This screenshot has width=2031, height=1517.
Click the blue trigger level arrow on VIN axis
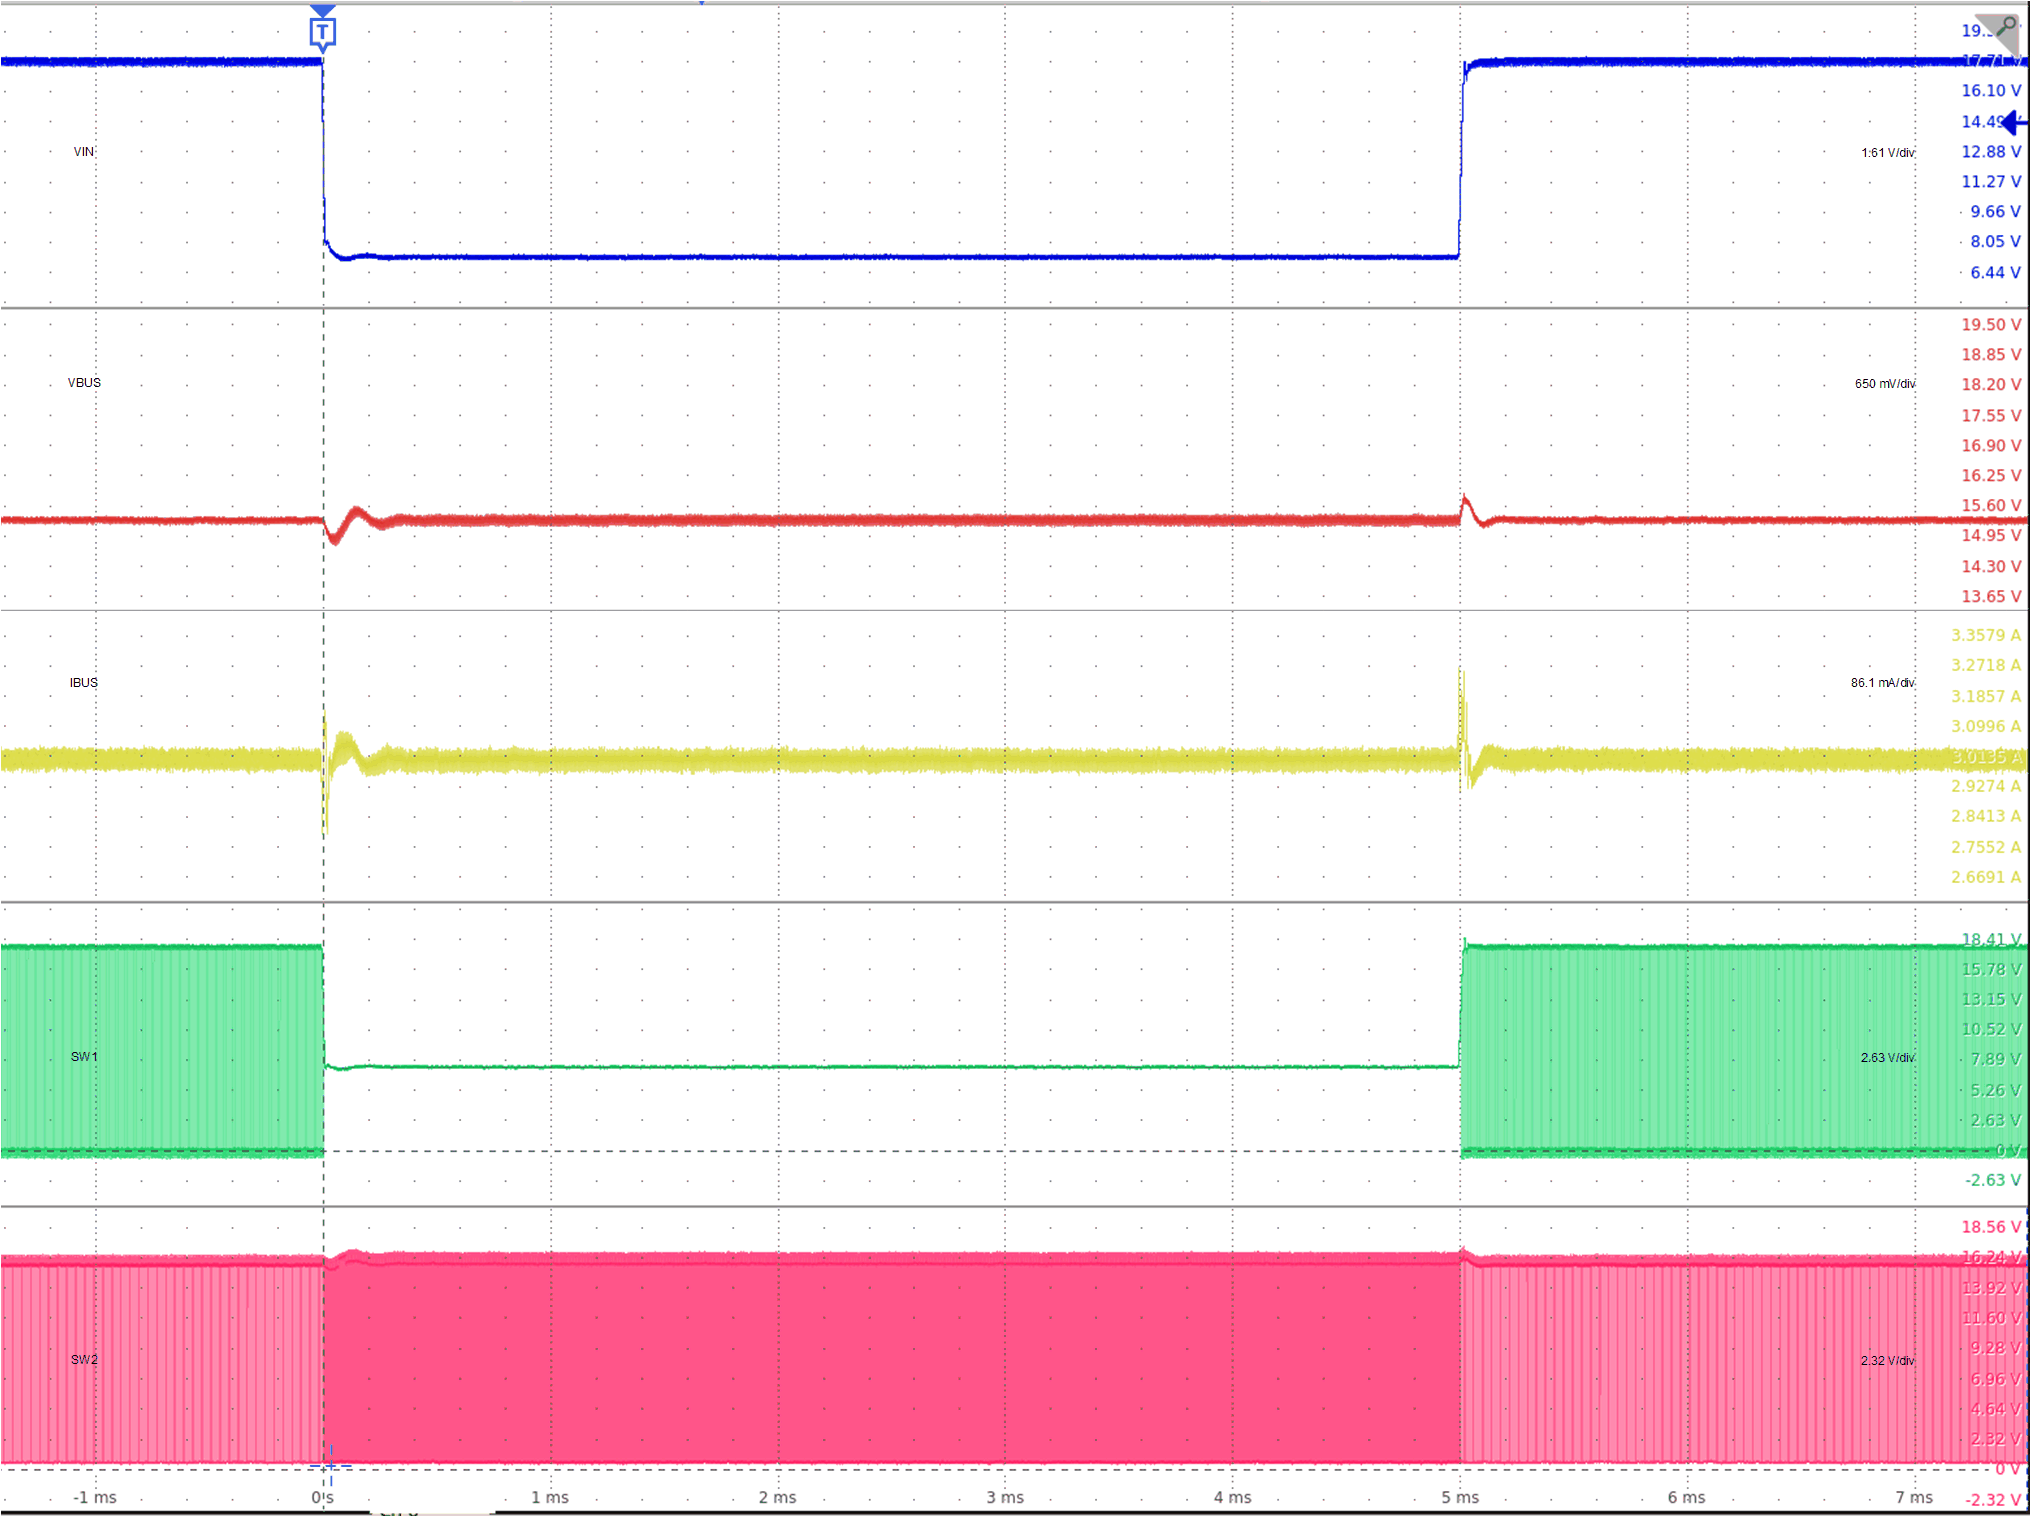(x=2014, y=122)
